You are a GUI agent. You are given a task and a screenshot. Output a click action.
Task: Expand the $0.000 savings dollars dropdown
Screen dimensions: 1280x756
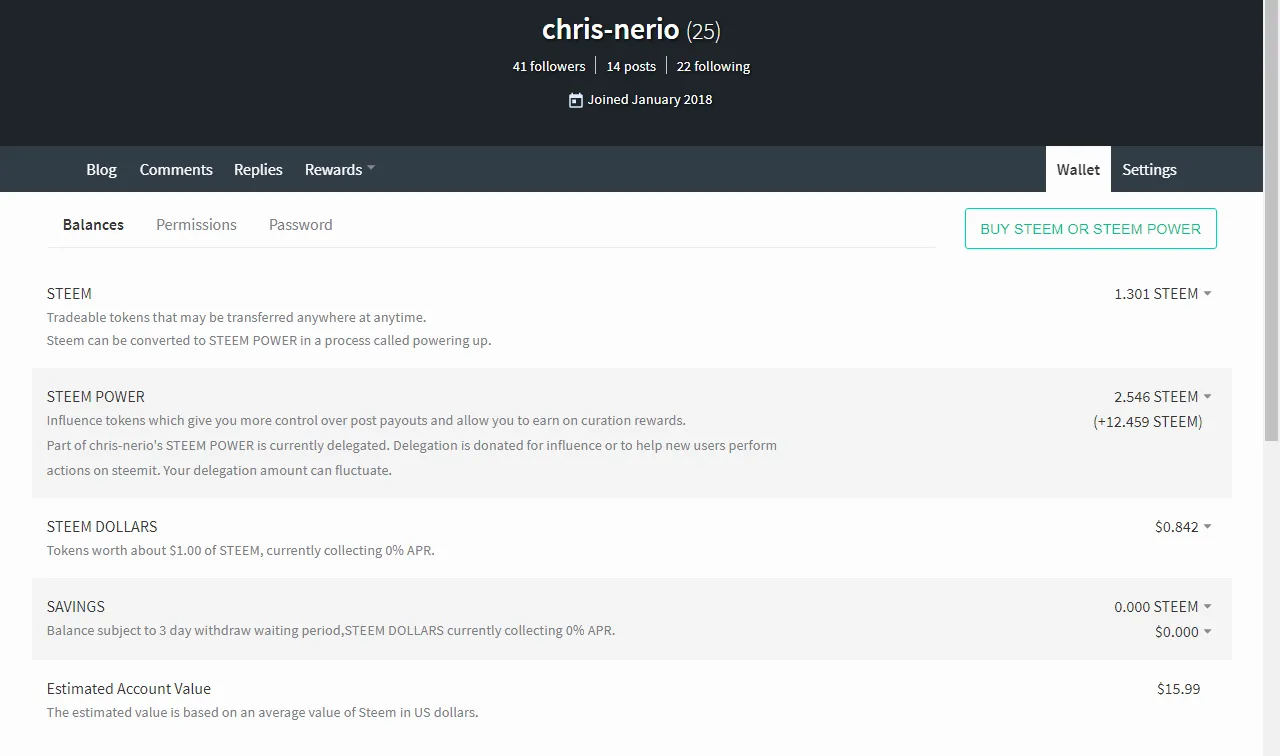pos(1183,632)
